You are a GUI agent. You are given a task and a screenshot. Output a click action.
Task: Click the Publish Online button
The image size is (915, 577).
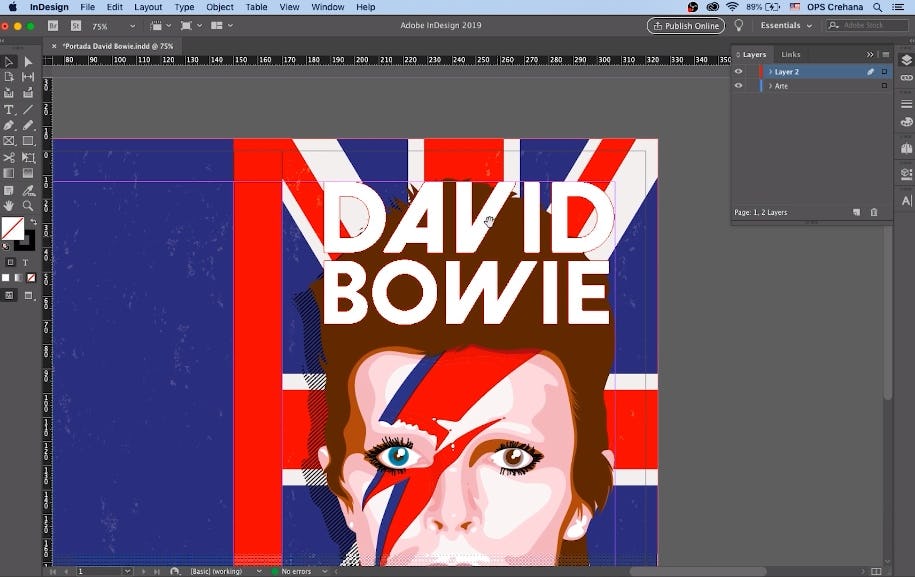pos(685,25)
